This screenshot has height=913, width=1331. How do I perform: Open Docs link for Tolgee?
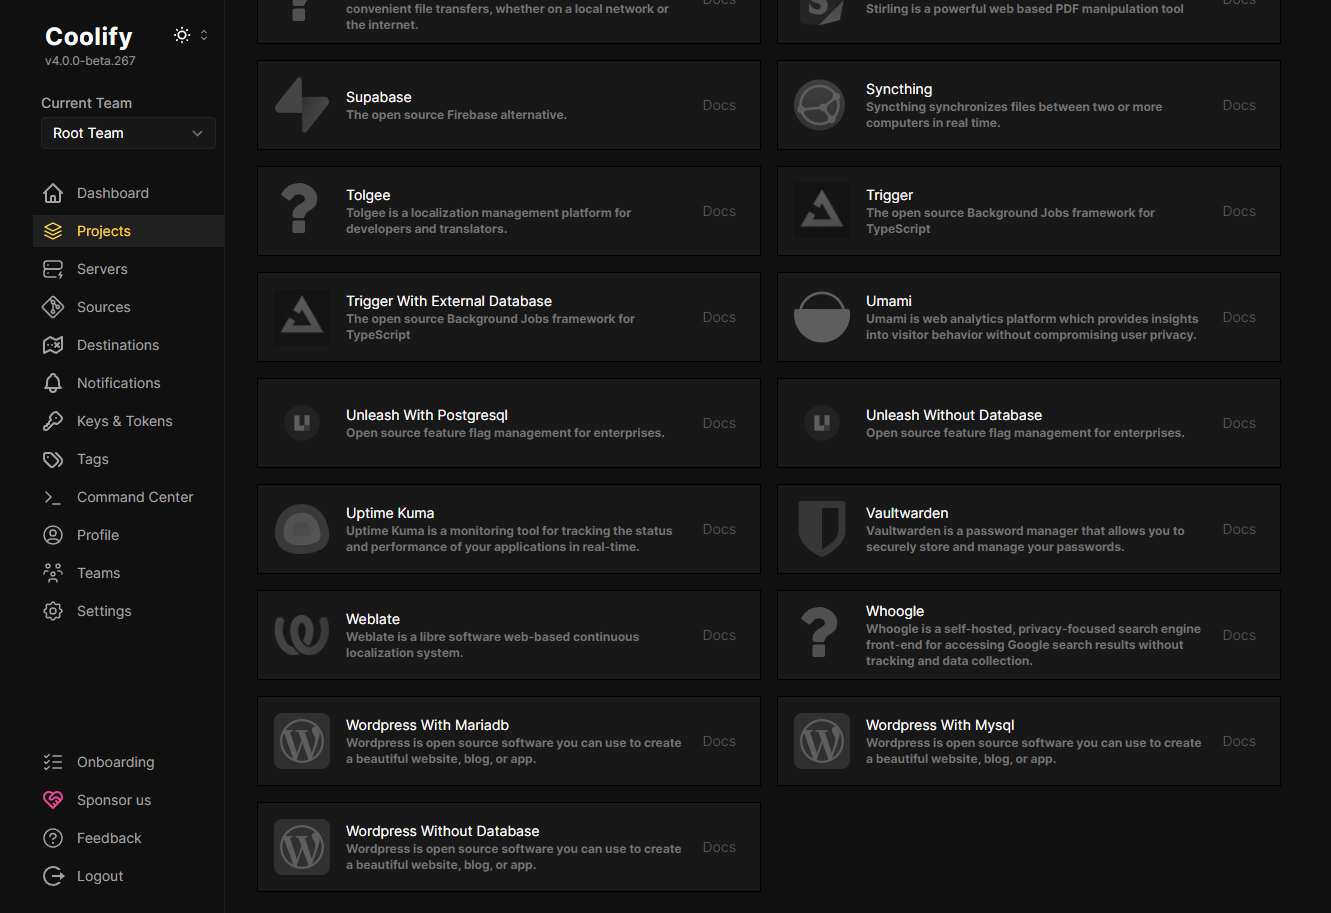[719, 211]
